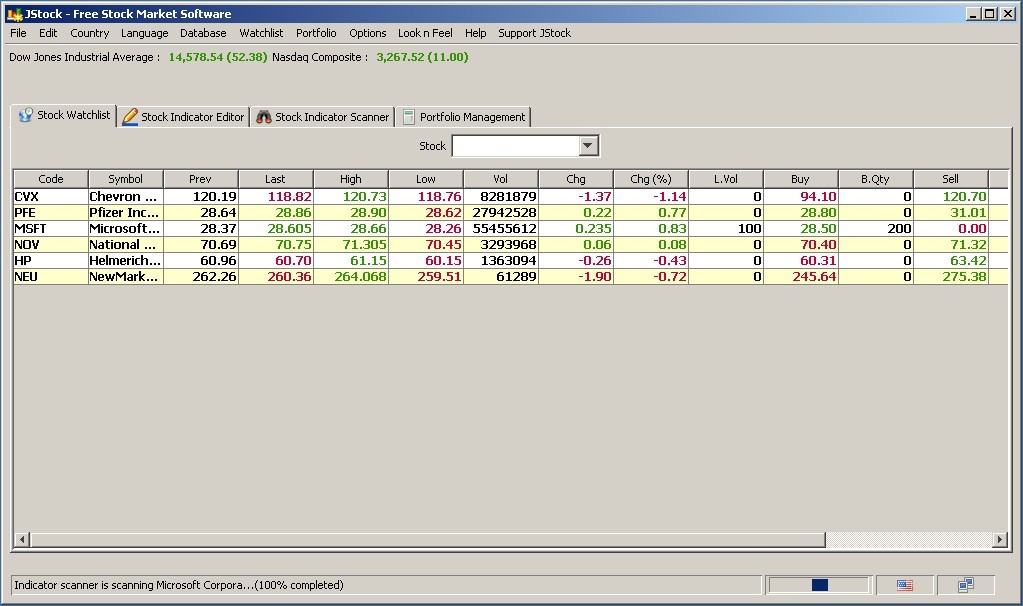Sort table by the Last column header

[x=275, y=179]
